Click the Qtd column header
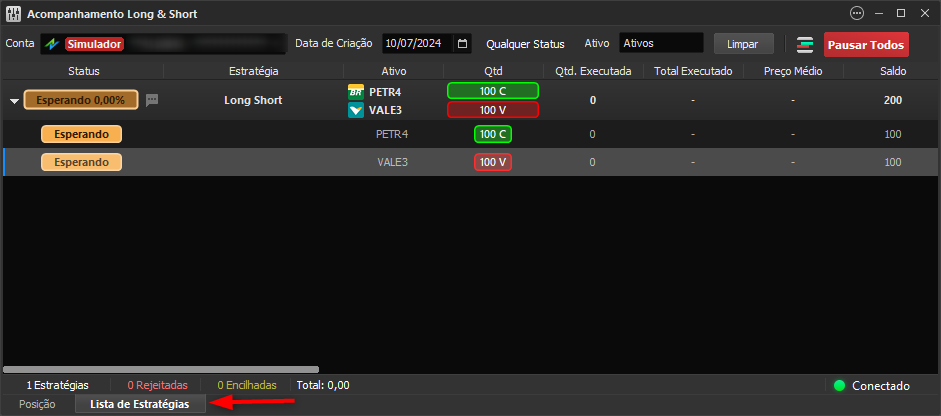 click(493, 71)
